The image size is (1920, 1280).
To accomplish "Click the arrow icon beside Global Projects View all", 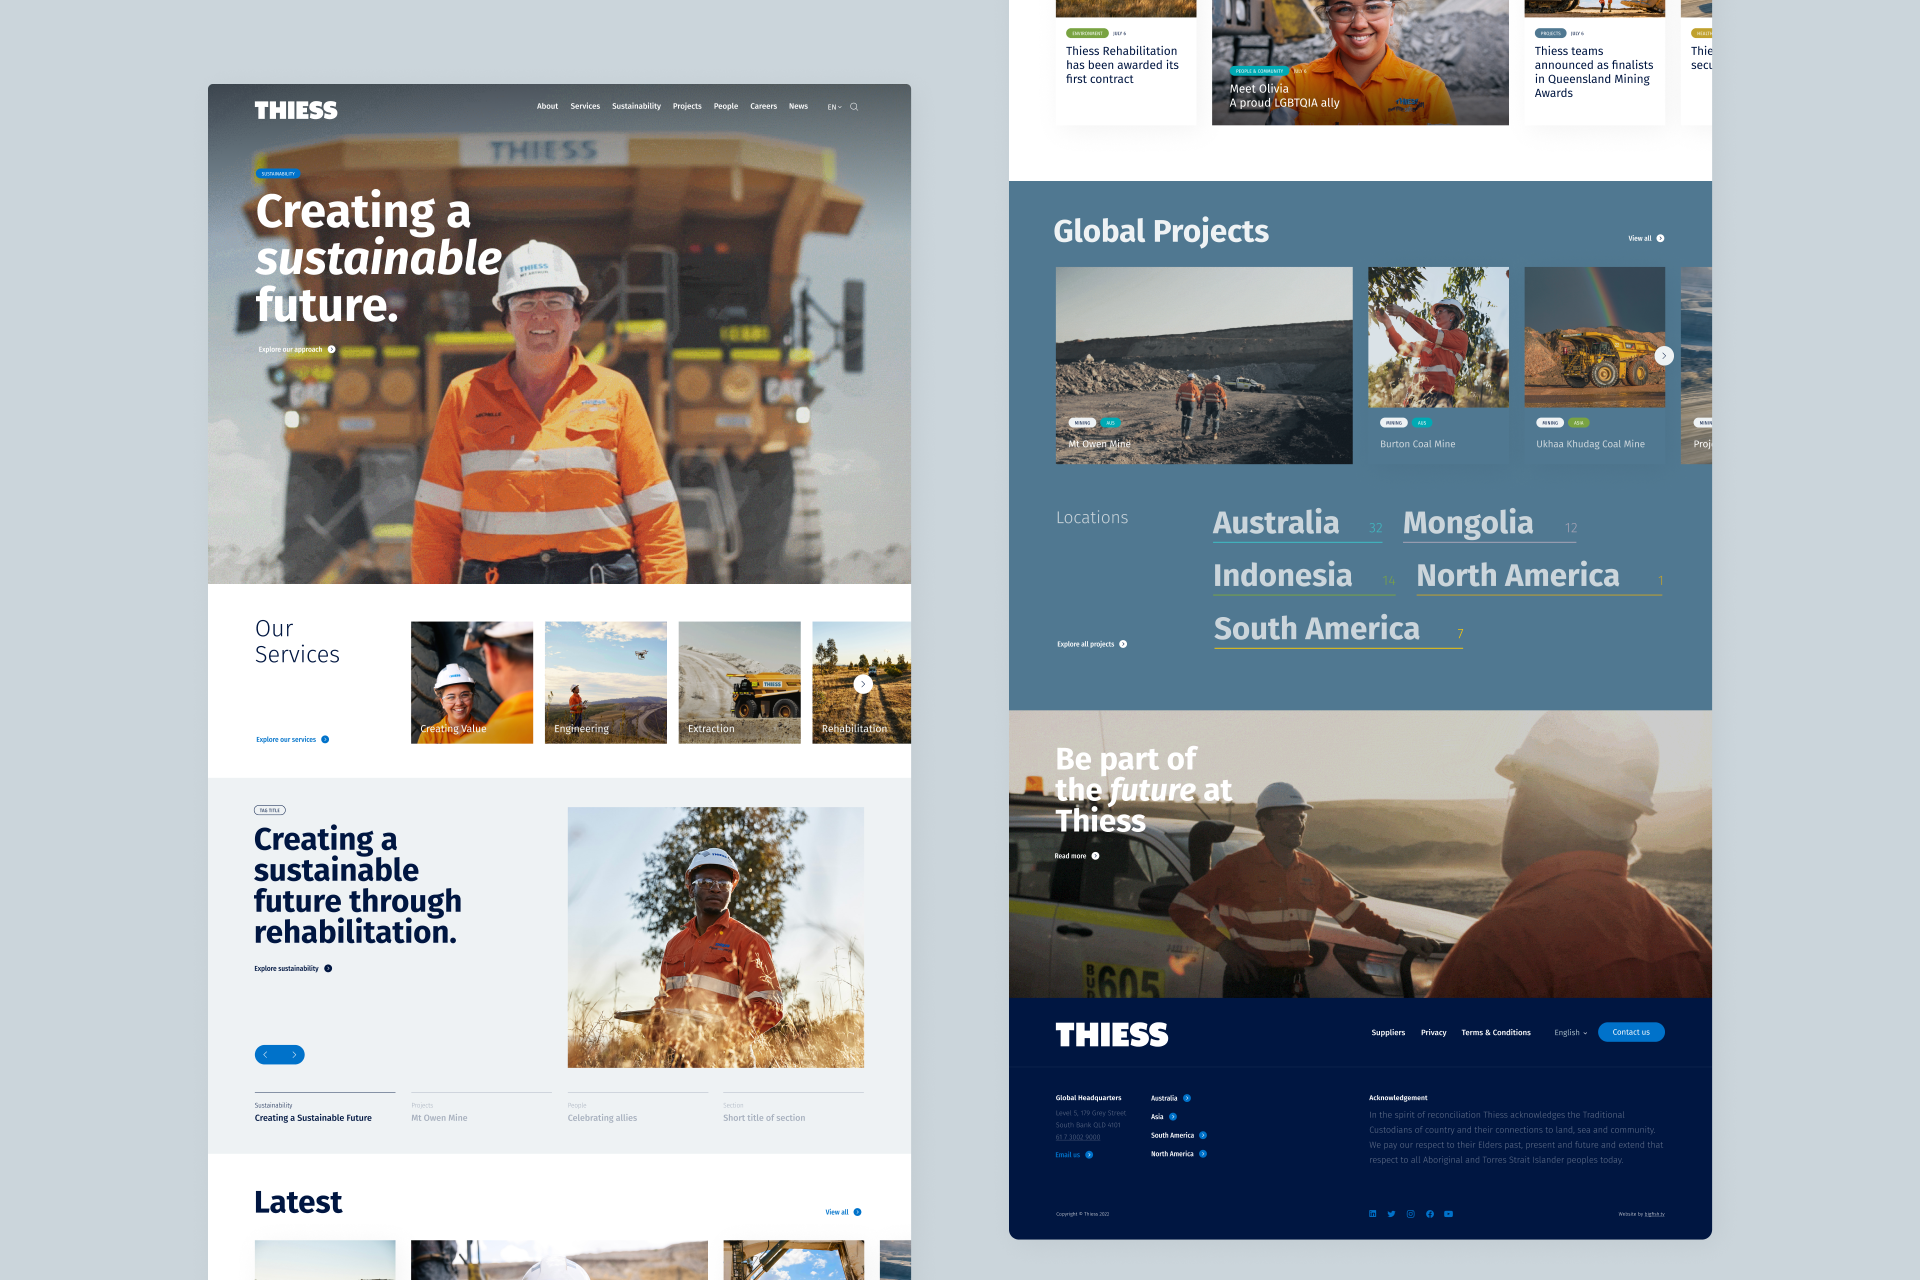I will (x=1660, y=239).
